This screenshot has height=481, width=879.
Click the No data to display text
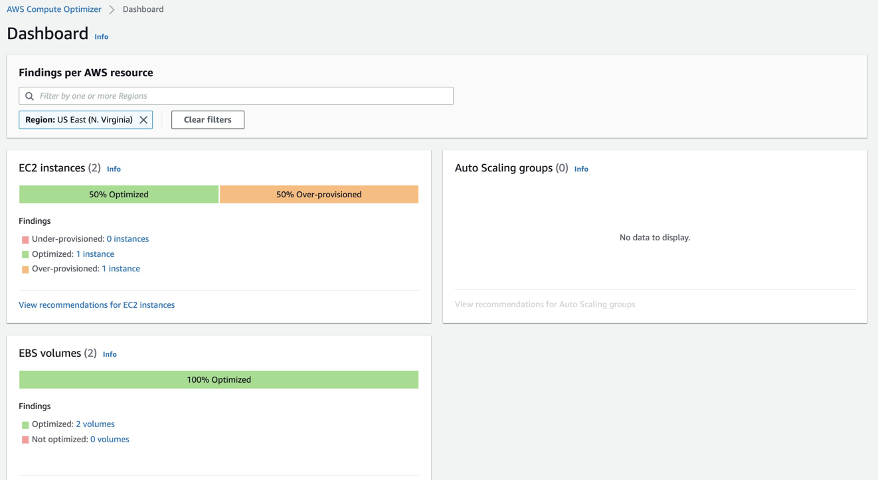(x=655, y=238)
